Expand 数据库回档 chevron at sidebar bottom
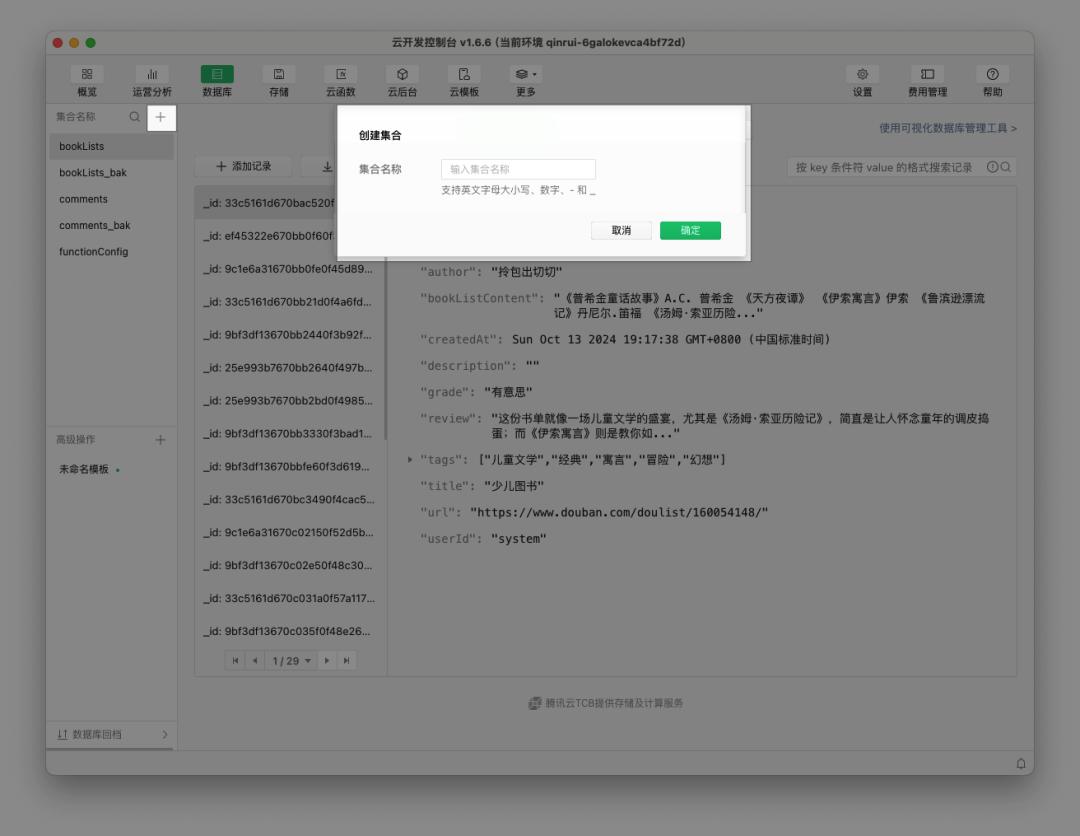1080x836 pixels. click(x=165, y=734)
